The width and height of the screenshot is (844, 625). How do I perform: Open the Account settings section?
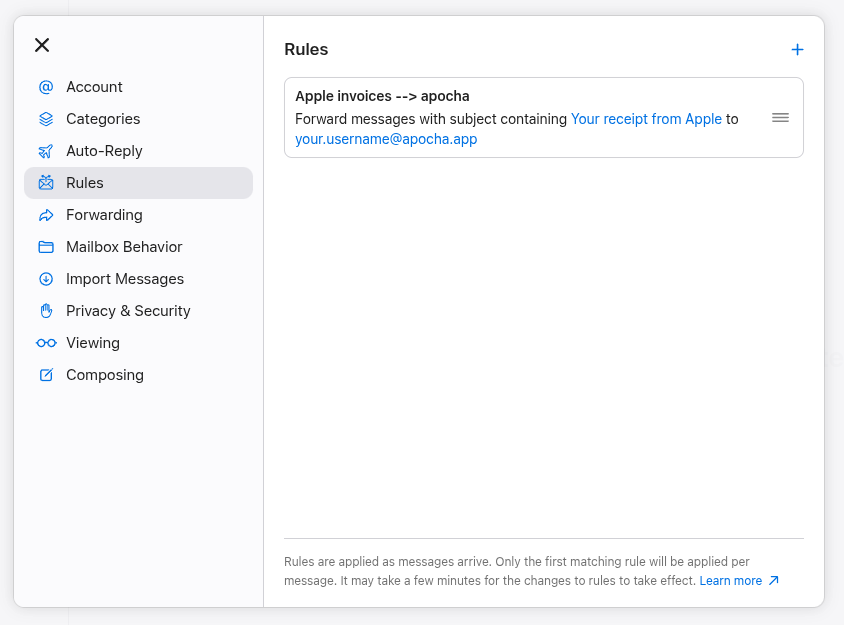click(138, 87)
